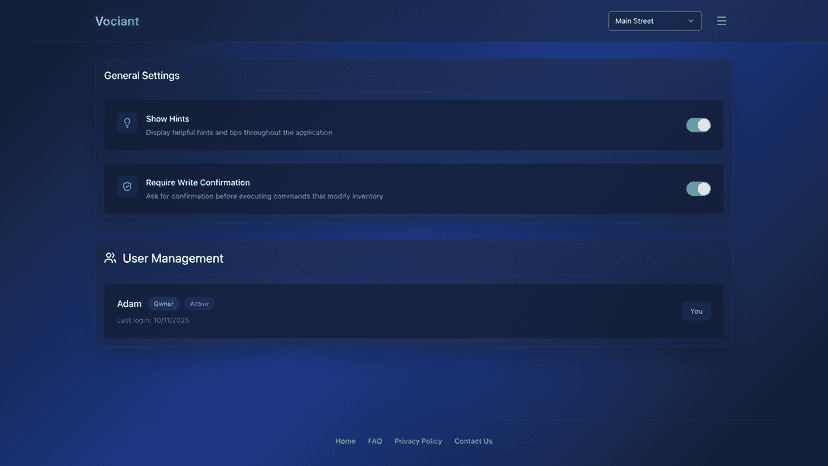Image resolution: width=828 pixels, height=466 pixels.
Task: Click the General Settings heading
Action: coord(142,76)
